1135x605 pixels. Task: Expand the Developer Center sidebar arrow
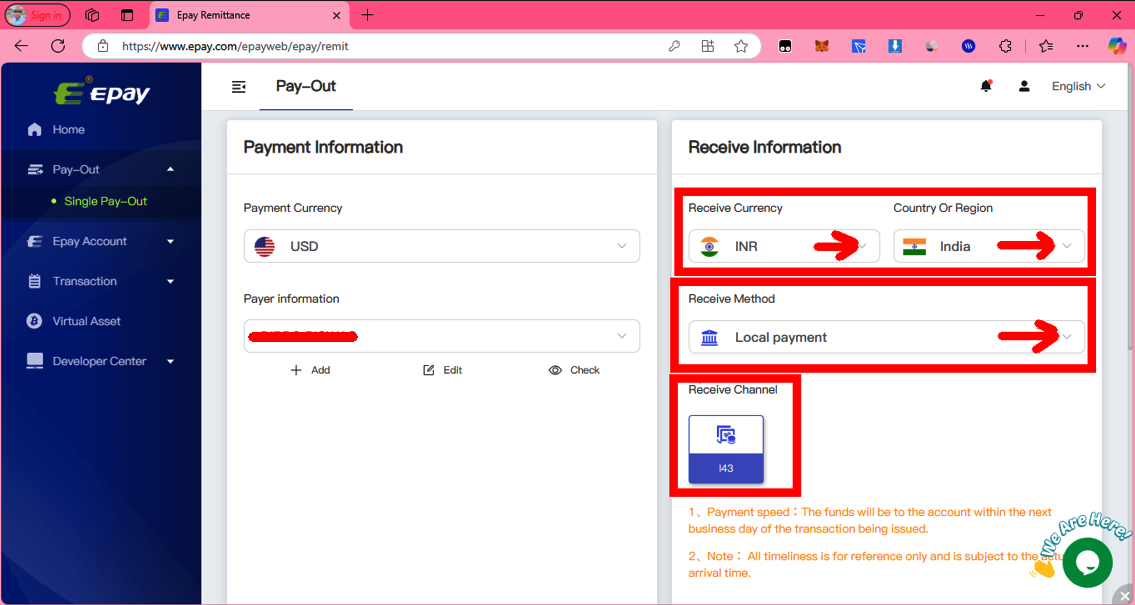click(171, 361)
